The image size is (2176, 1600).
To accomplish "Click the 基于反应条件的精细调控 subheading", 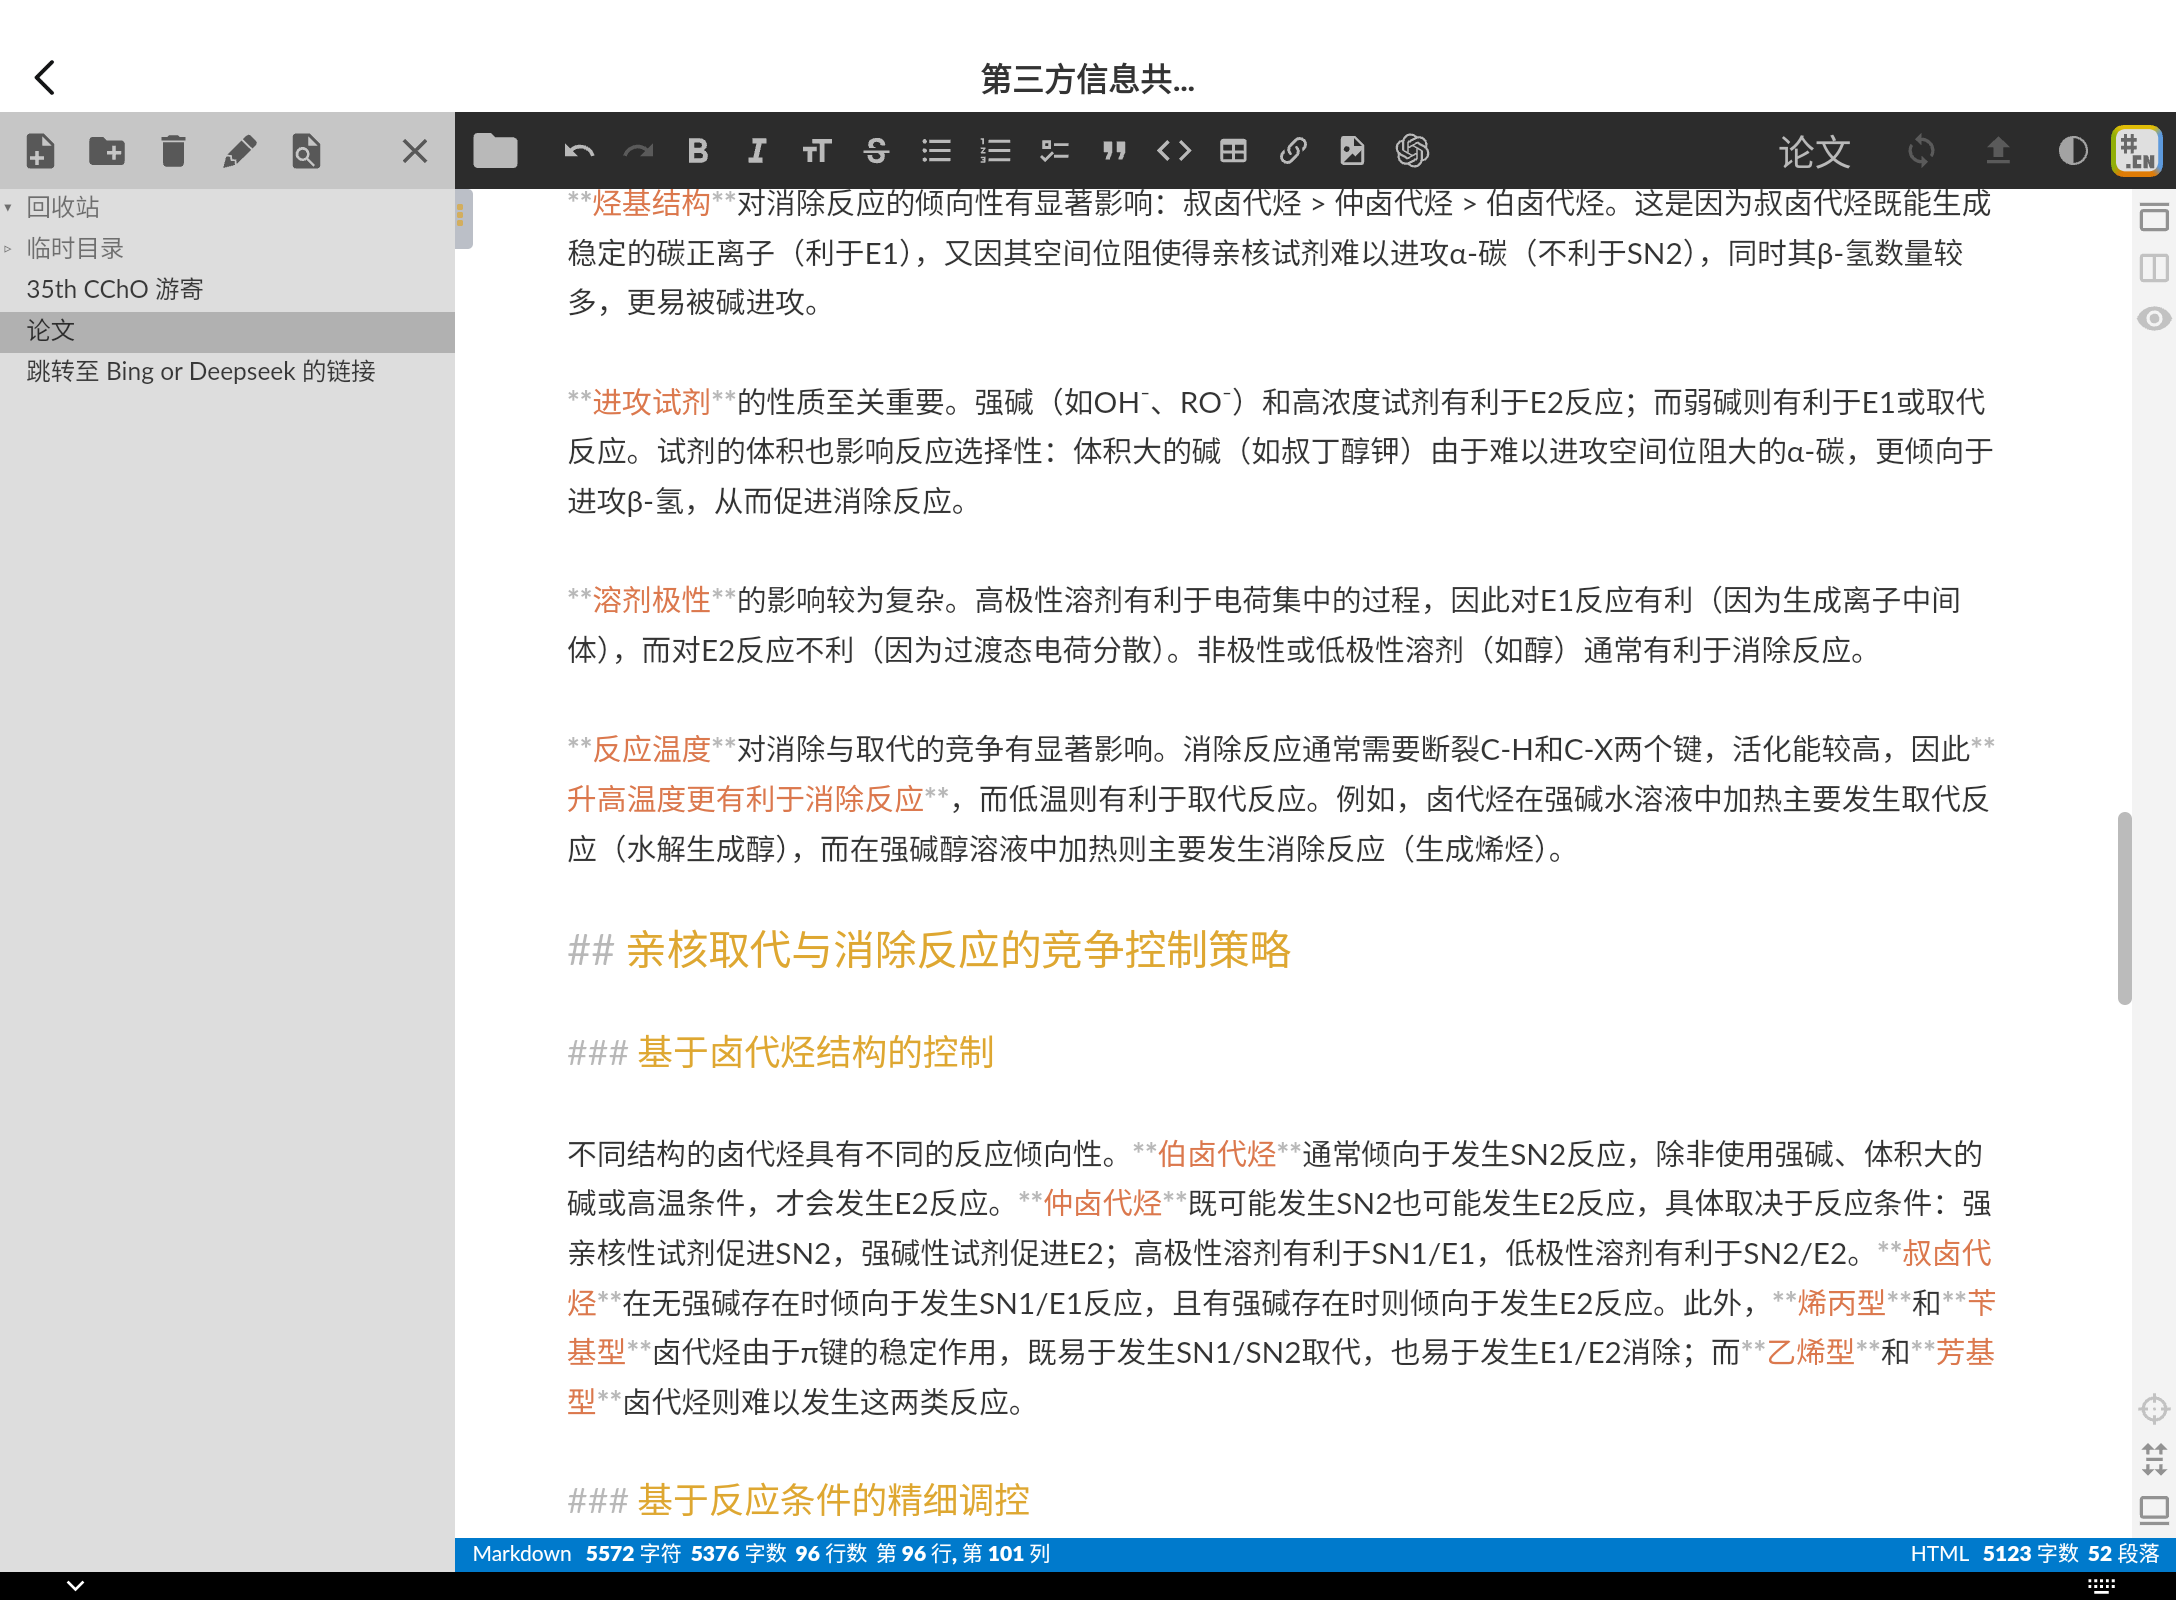I will point(833,1500).
